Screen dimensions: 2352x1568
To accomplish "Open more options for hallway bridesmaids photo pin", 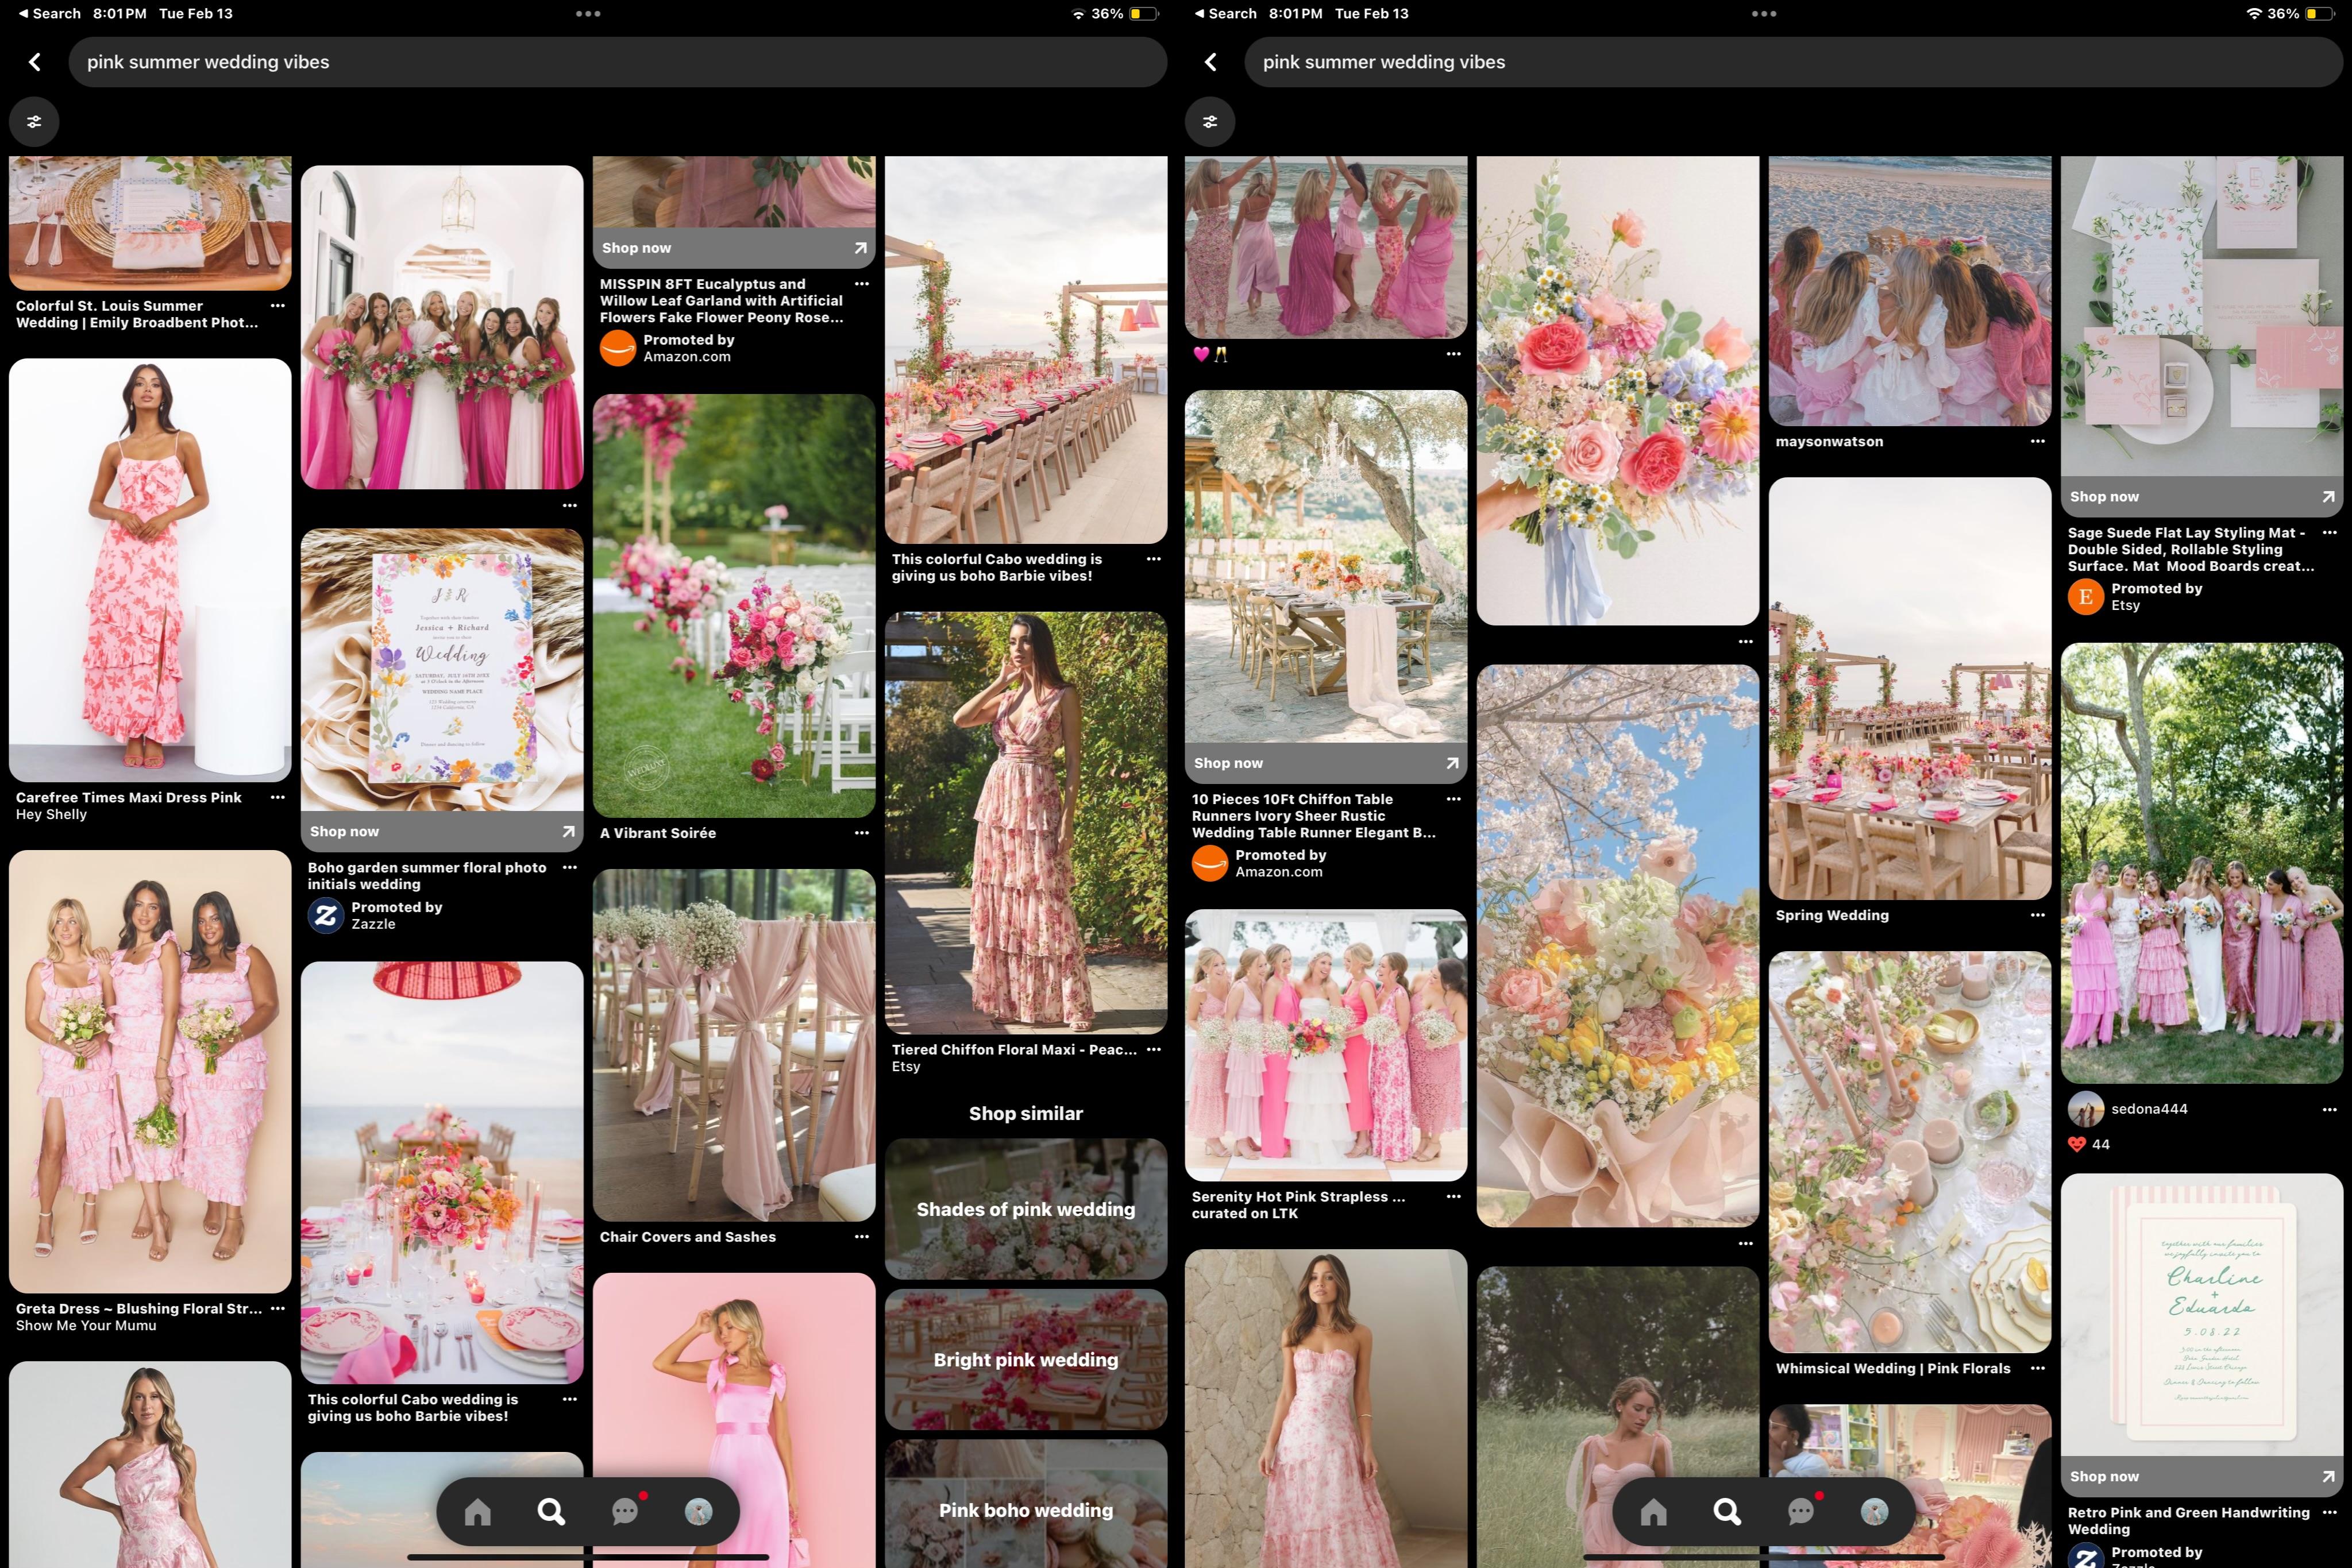I will [570, 505].
